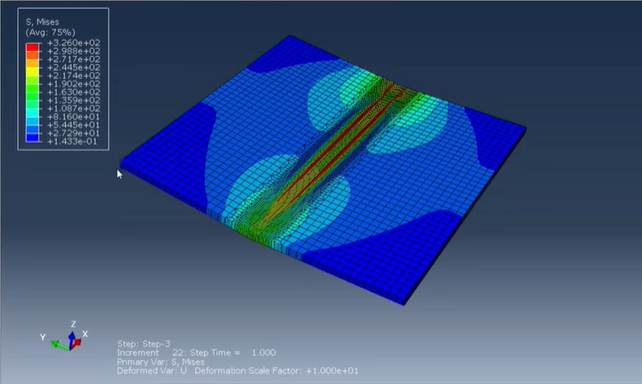Viewport: 642px width, 384px height.
Task: Click the legend value +1.087e+02
Action: tap(74, 108)
